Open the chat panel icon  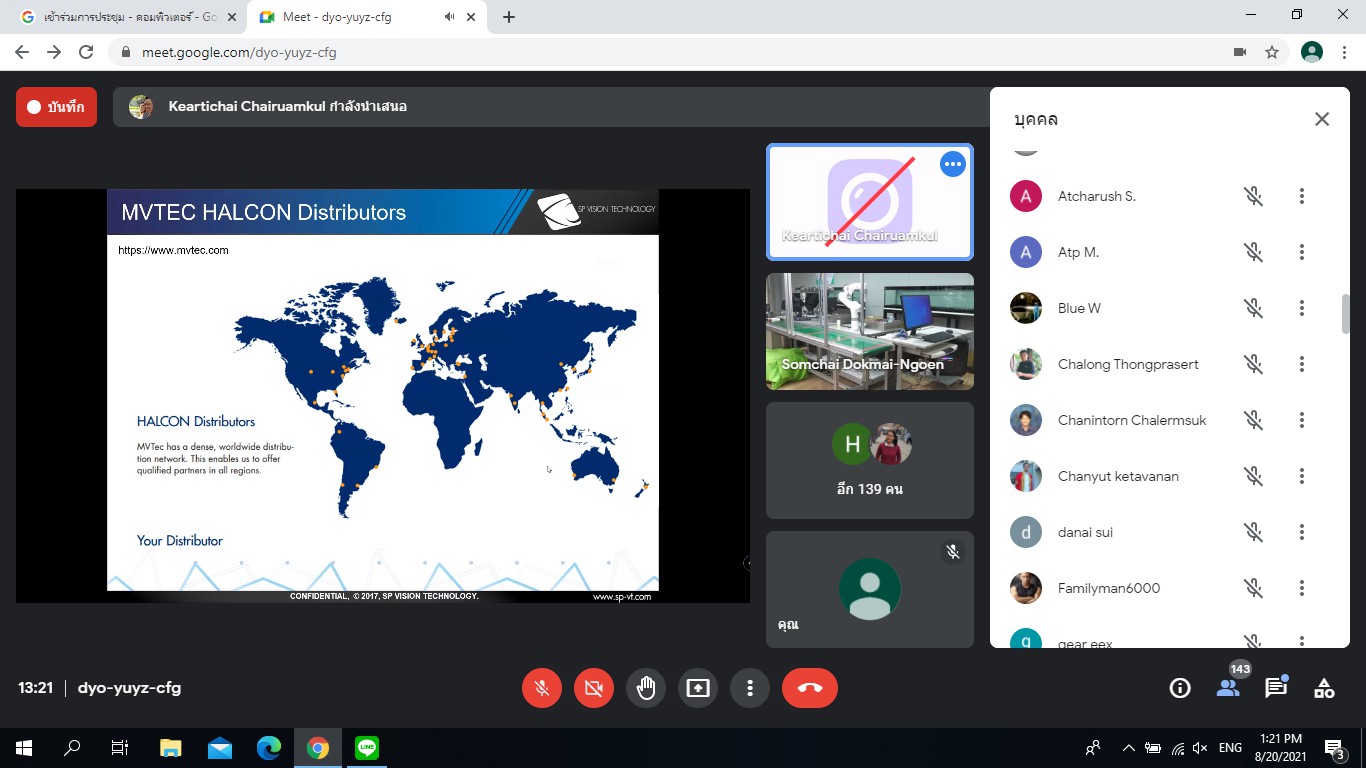tap(1276, 688)
